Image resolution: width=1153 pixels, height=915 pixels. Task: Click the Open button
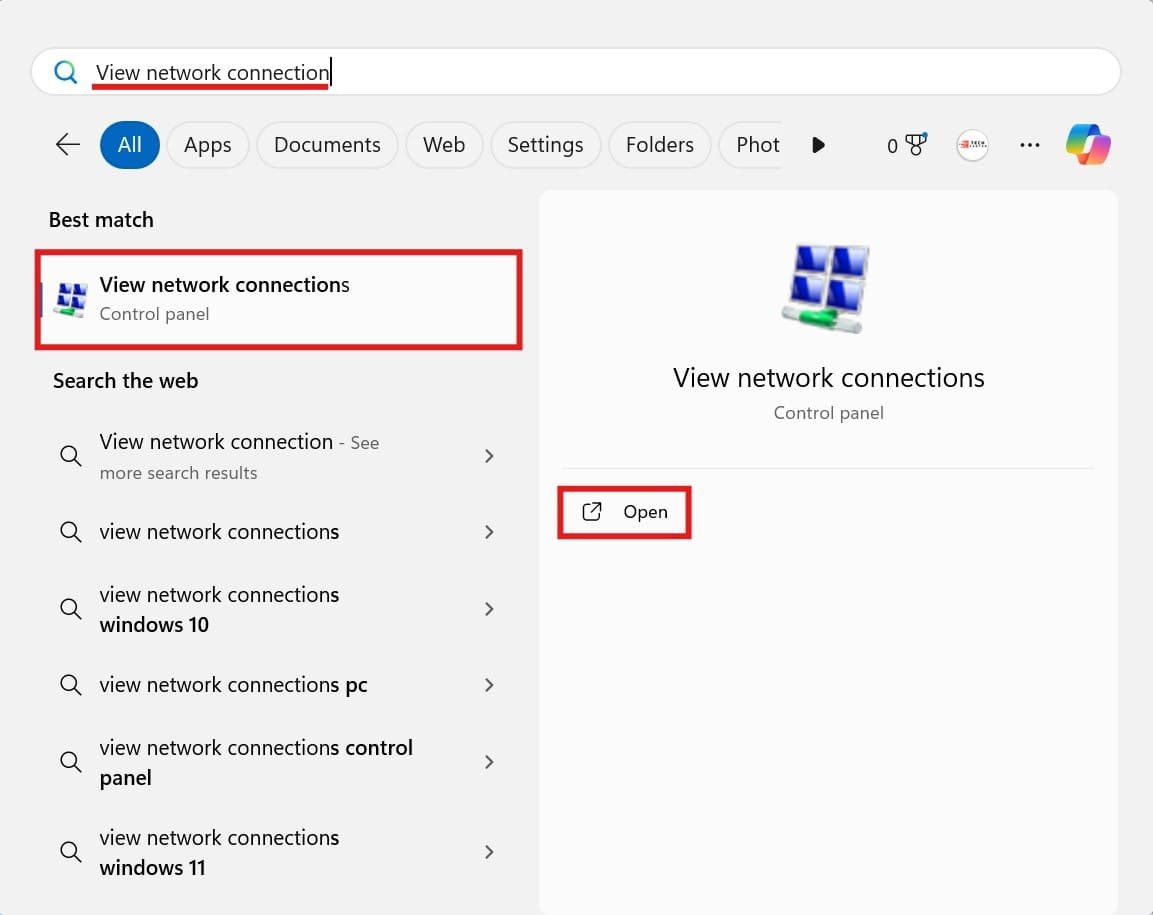point(624,511)
